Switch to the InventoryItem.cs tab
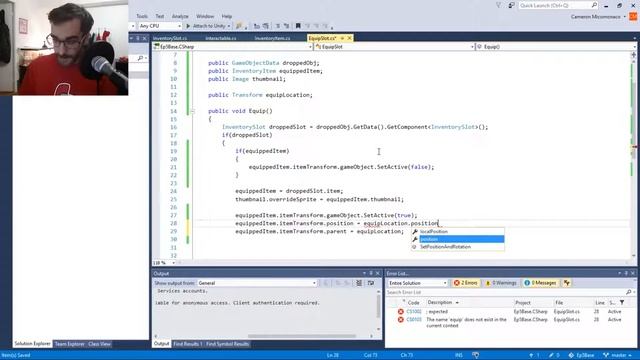640x360 pixels. coord(272,38)
